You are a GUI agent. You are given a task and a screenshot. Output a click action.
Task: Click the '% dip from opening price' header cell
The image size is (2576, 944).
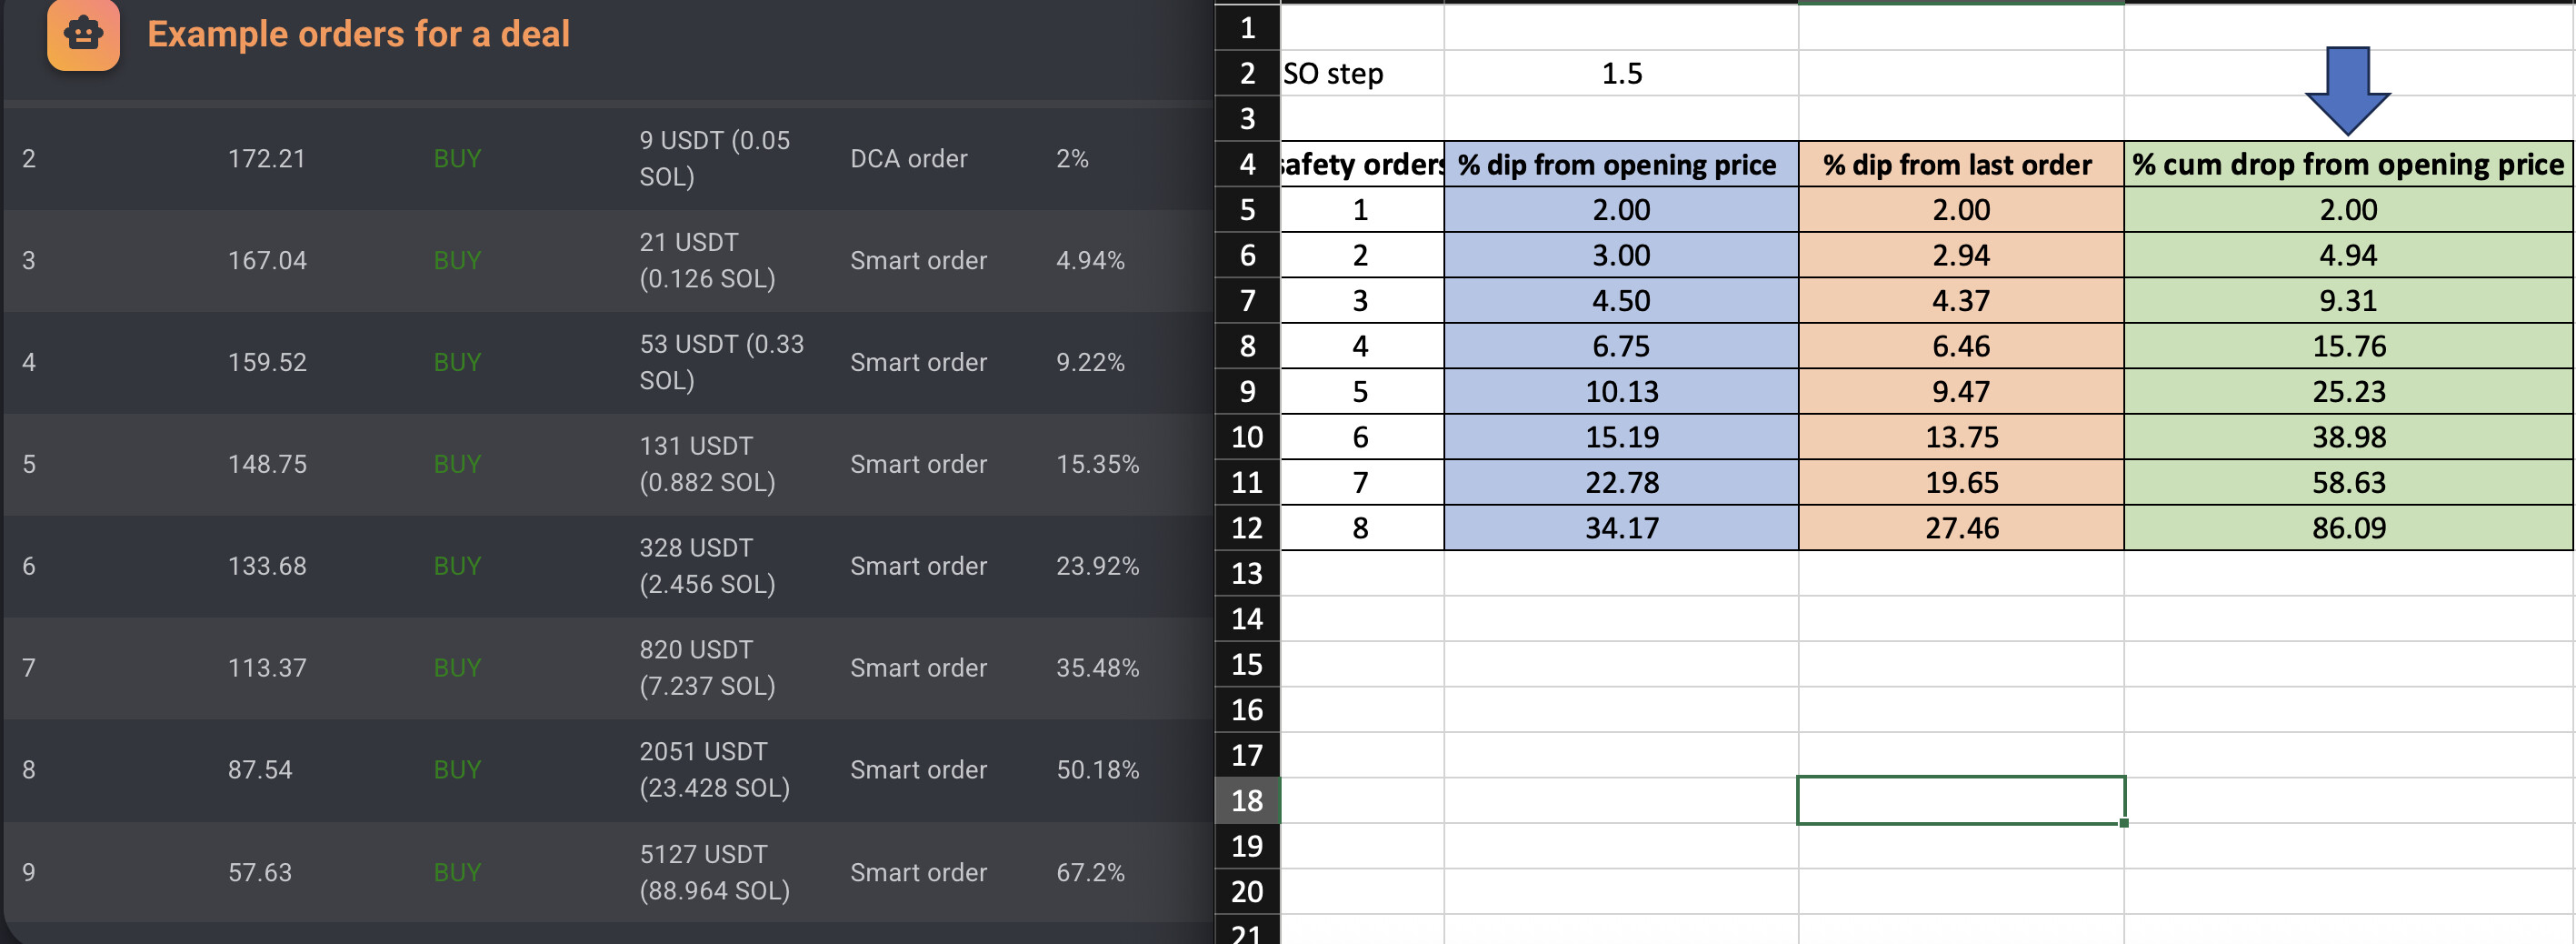pyautogui.click(x=1621, y=164)
